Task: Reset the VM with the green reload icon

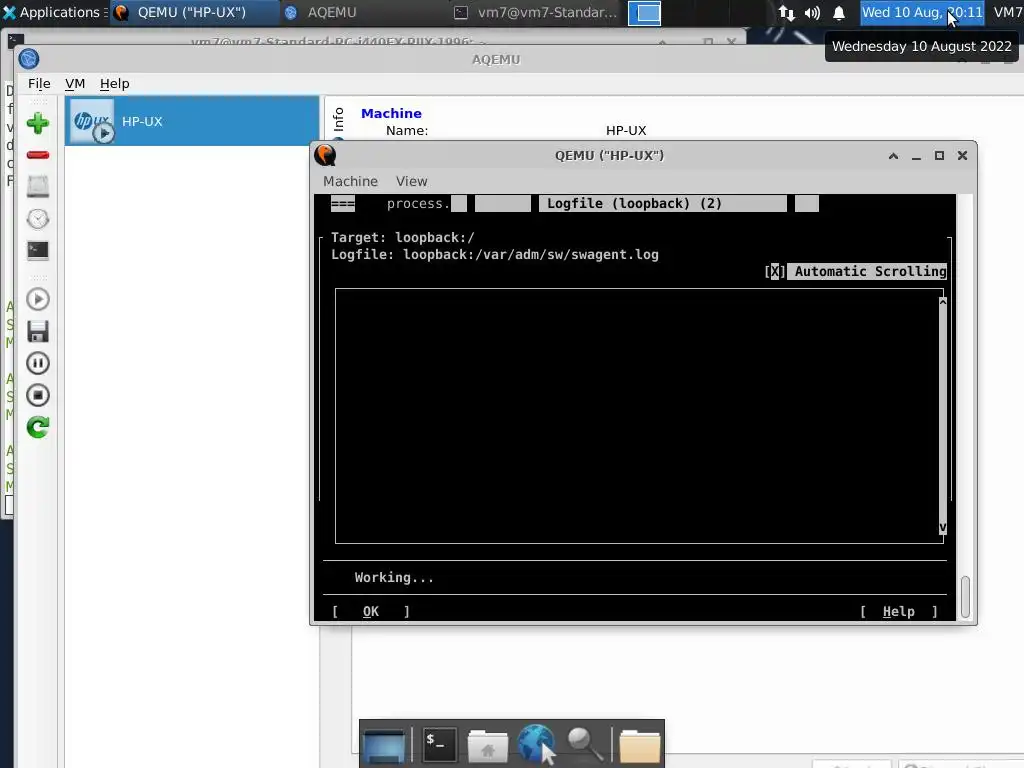Action: coord(37,427)
